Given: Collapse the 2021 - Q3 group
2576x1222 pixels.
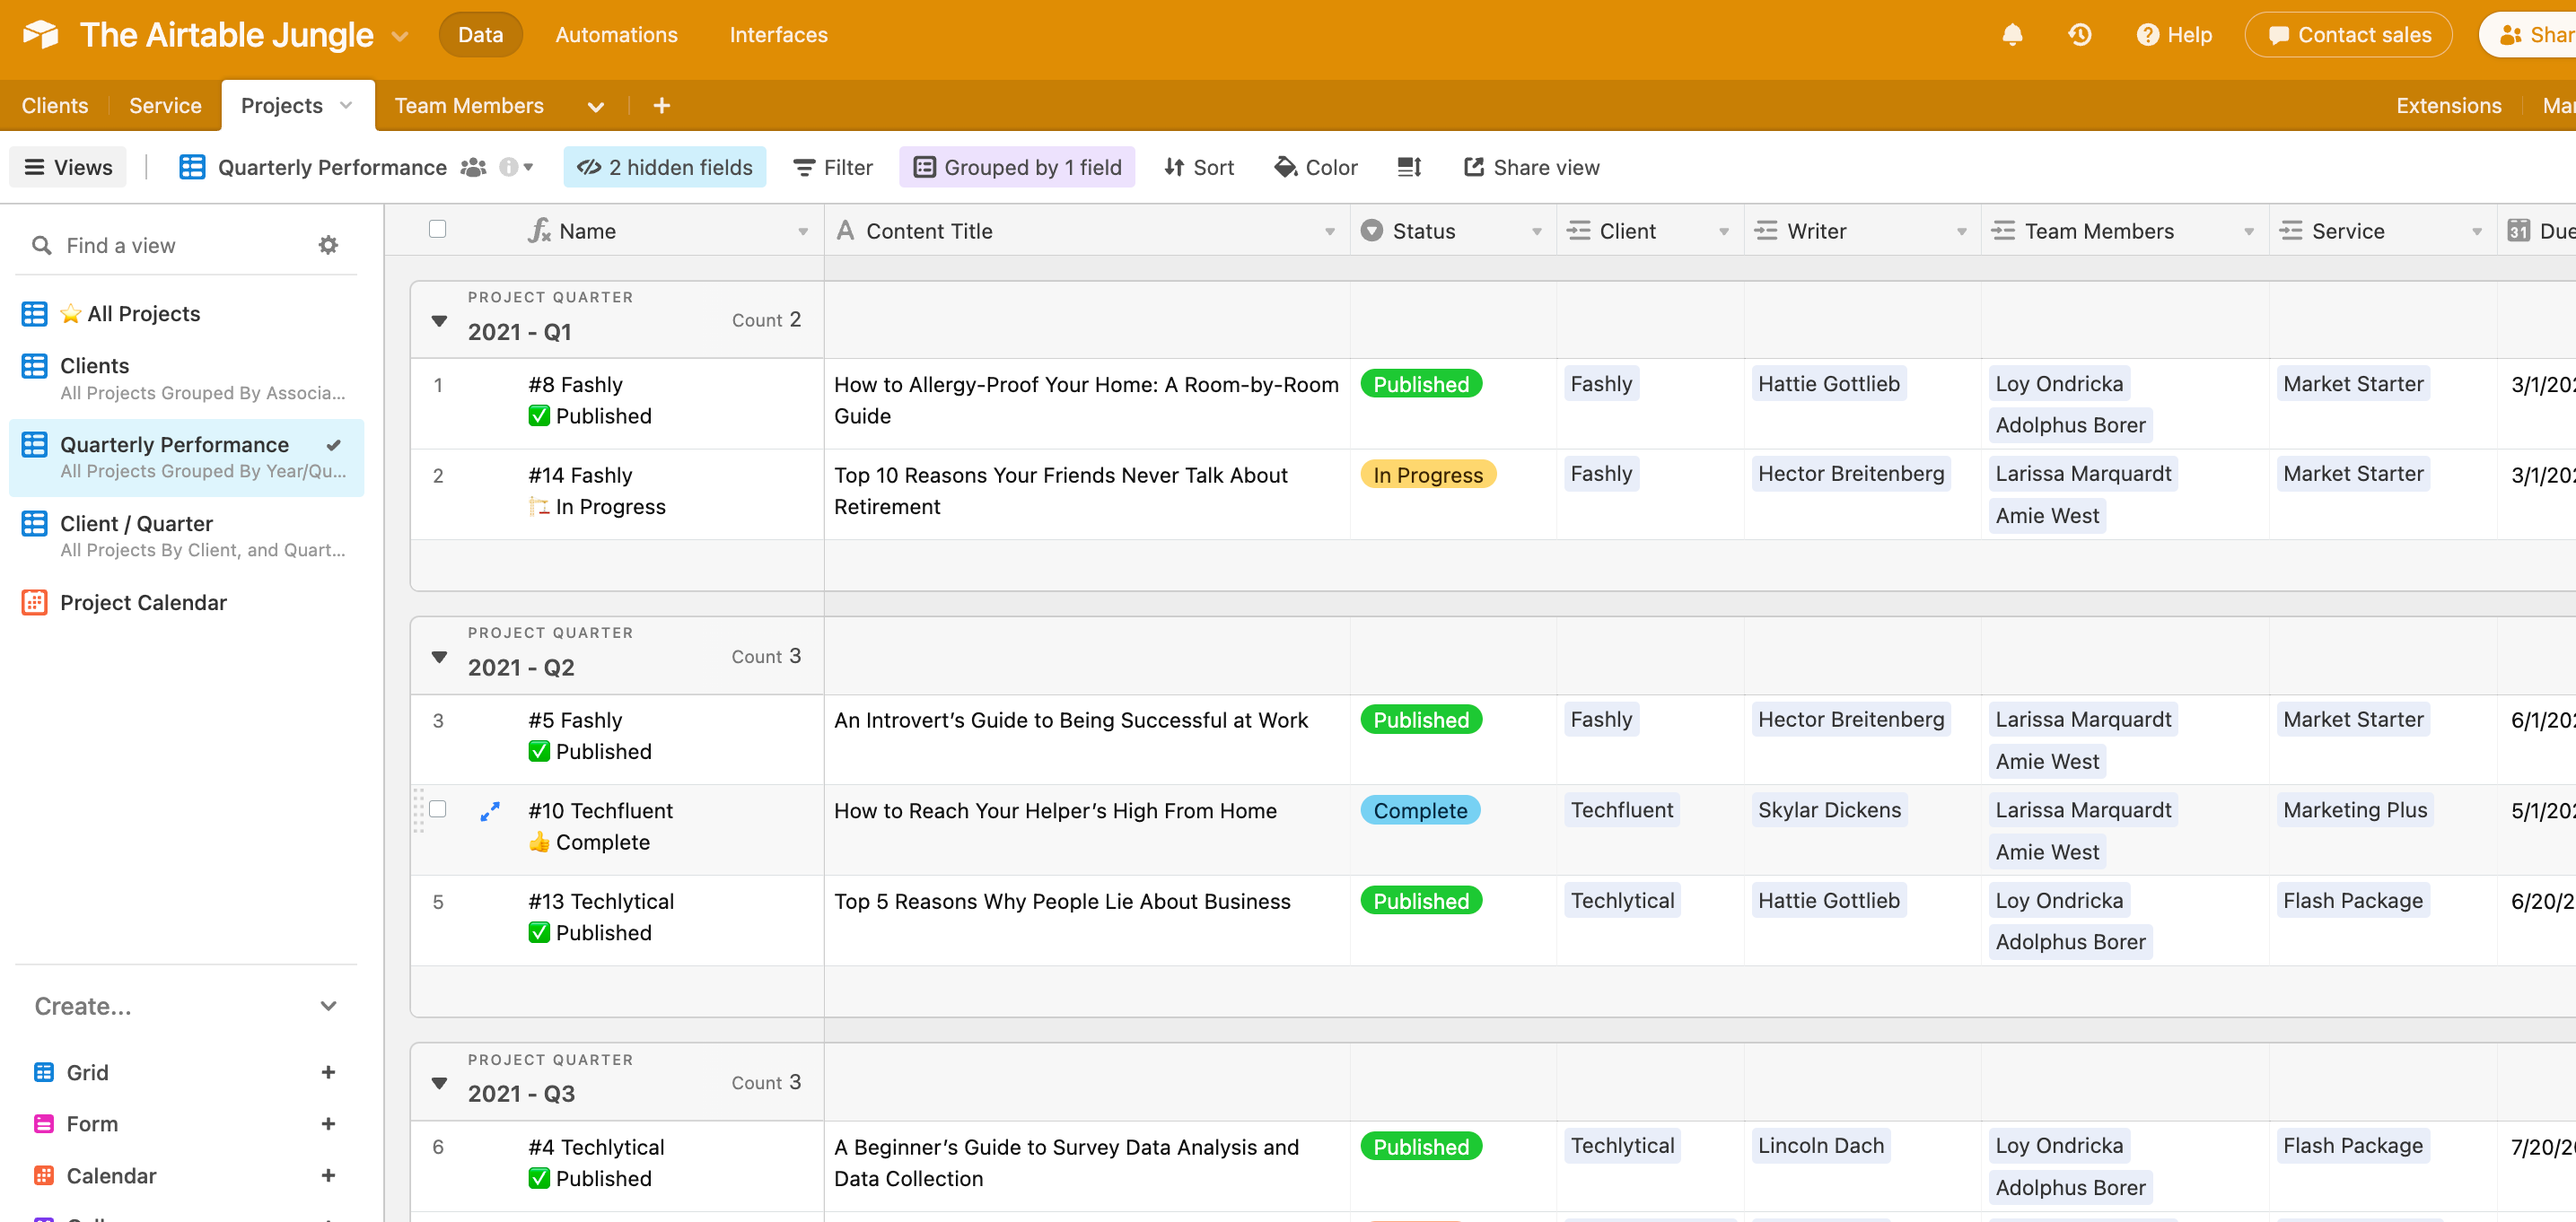Looking at the screenshot, I should (439, 1083).
